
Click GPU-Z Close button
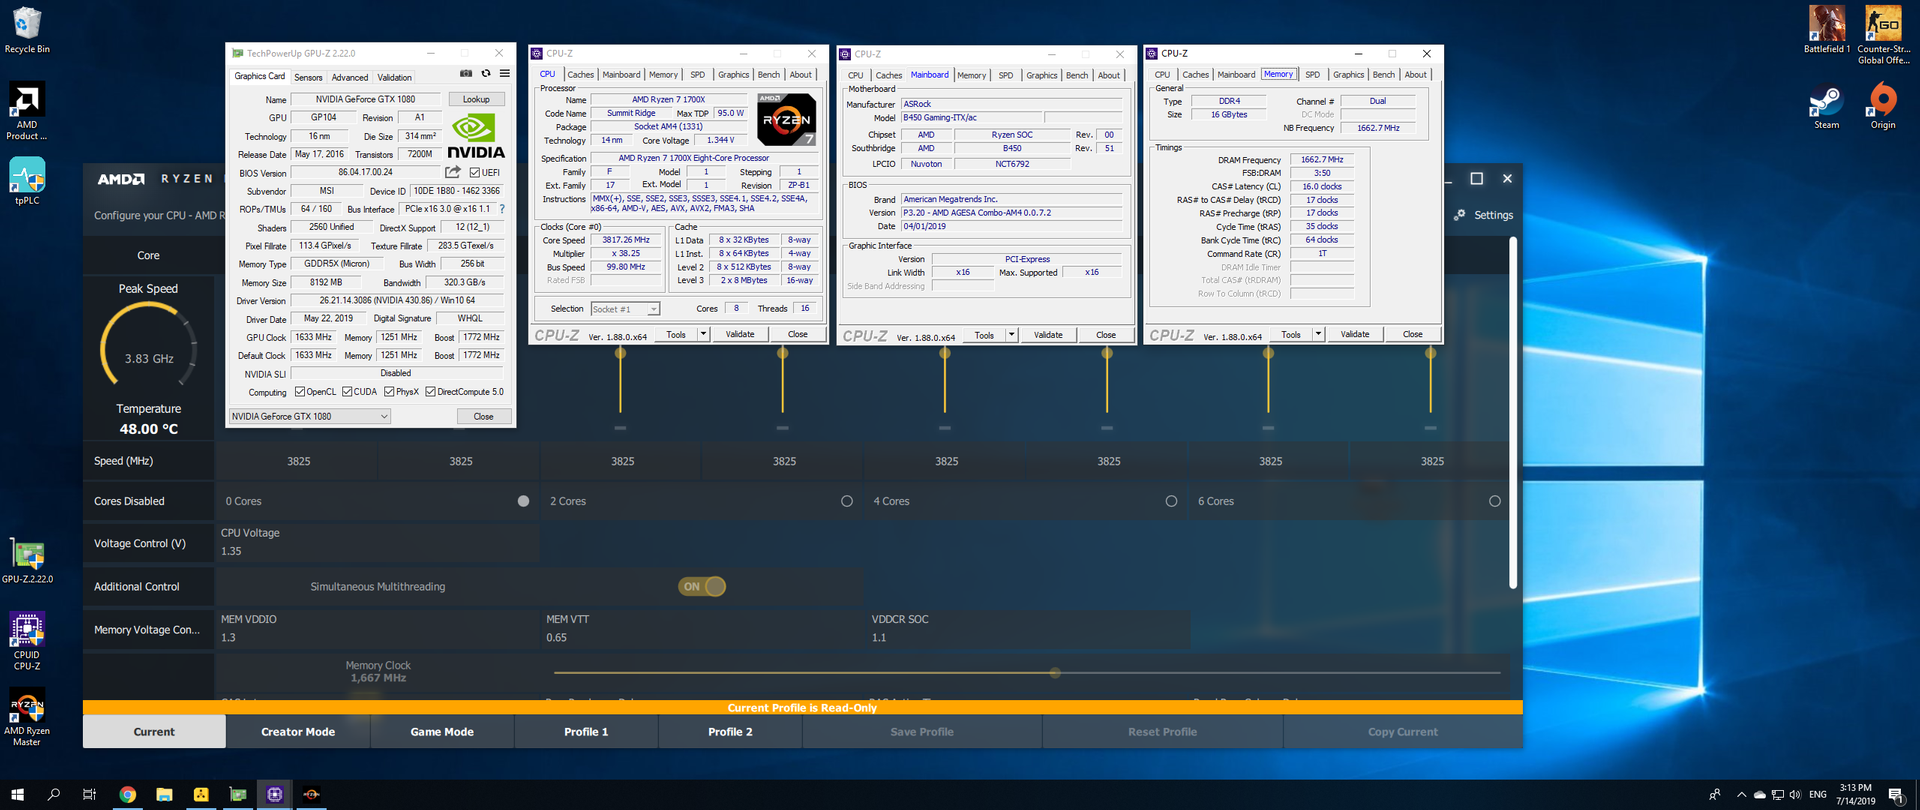[483, 416]
